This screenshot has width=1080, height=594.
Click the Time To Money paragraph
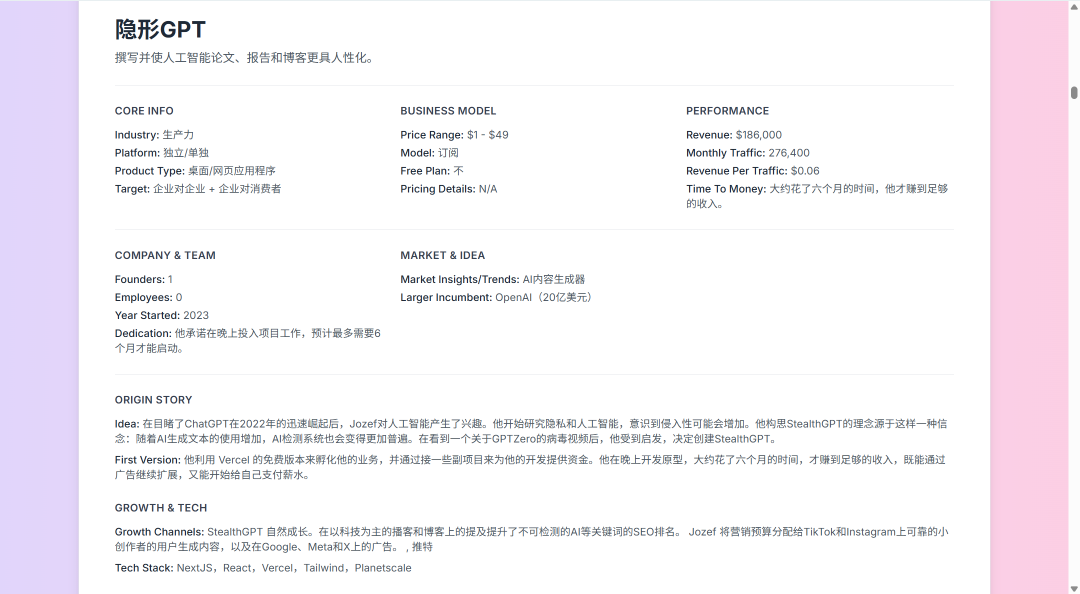coord(817,196)
